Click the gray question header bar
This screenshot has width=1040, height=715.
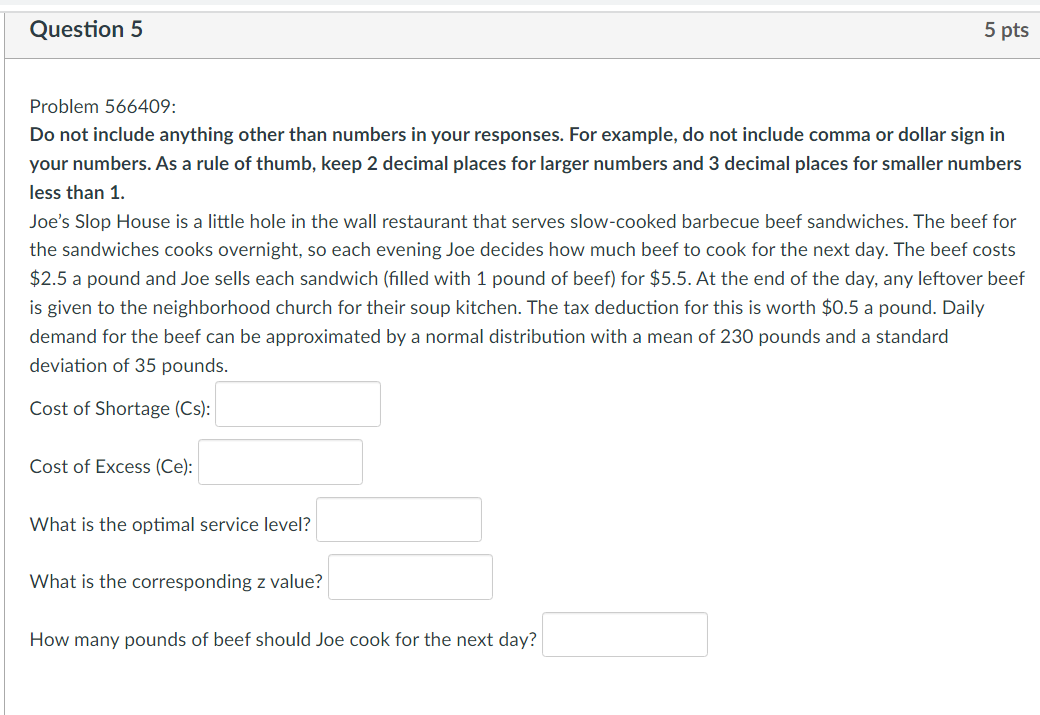pos(520,29)
